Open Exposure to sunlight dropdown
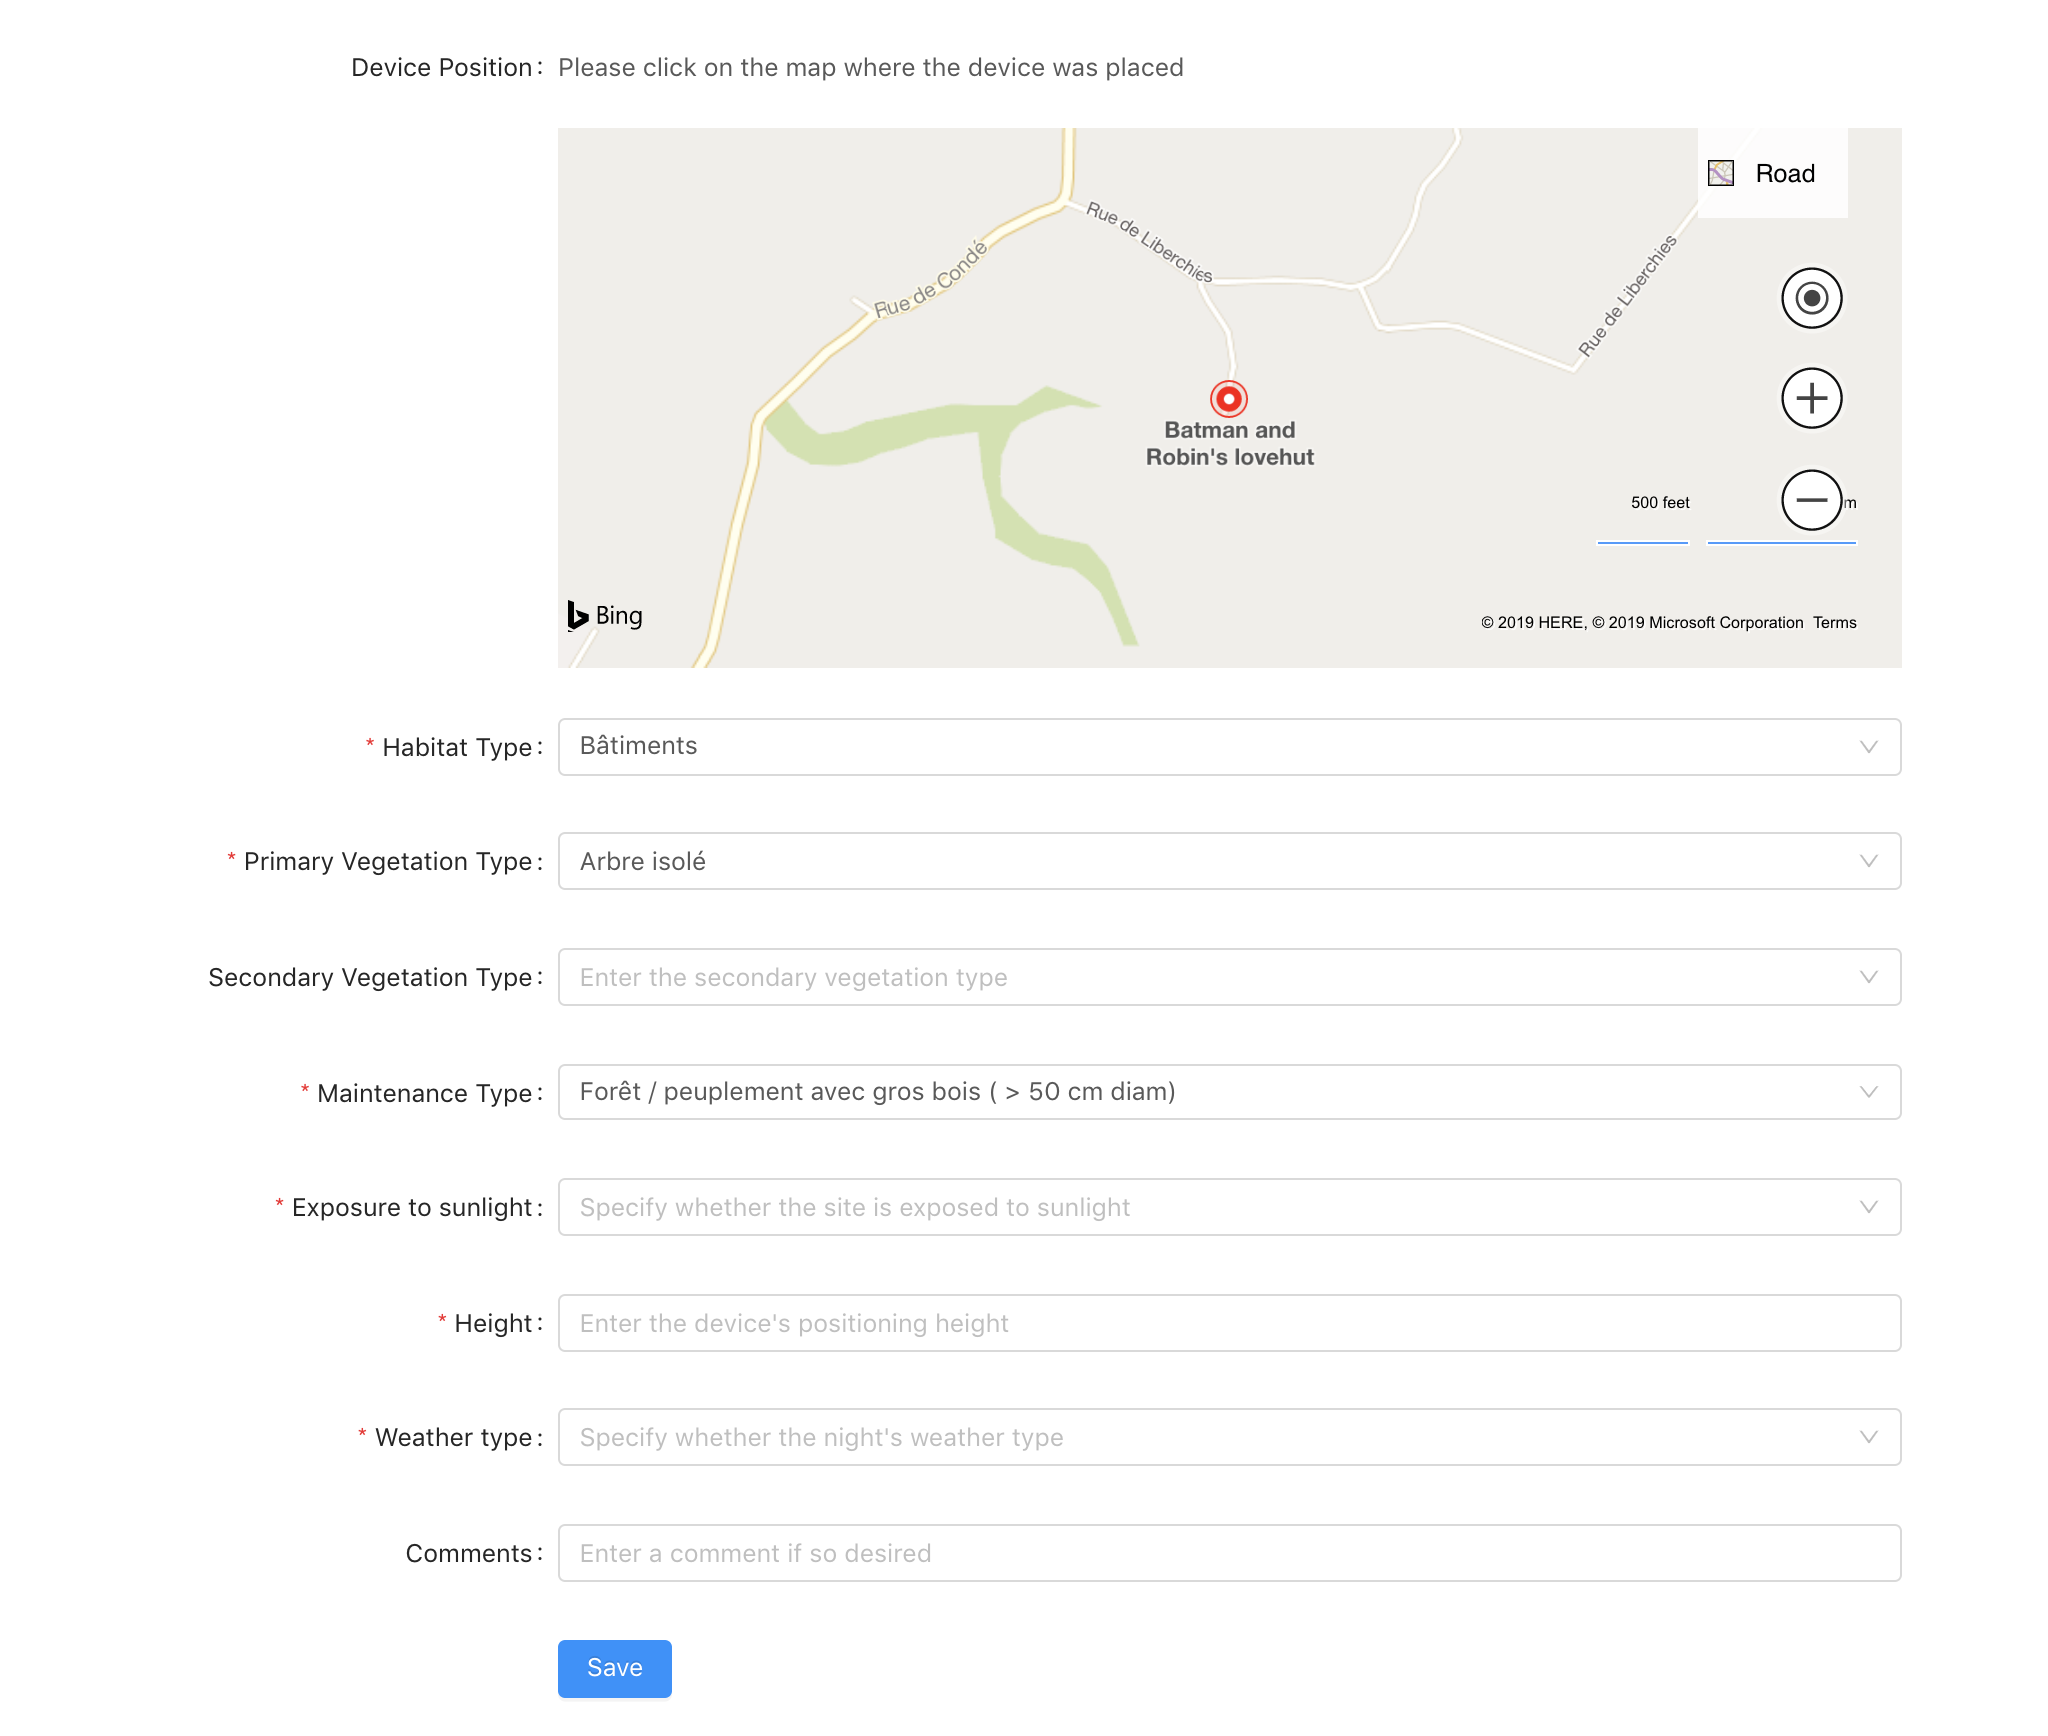The image size is (2048, 1736). point(1229,1207)
